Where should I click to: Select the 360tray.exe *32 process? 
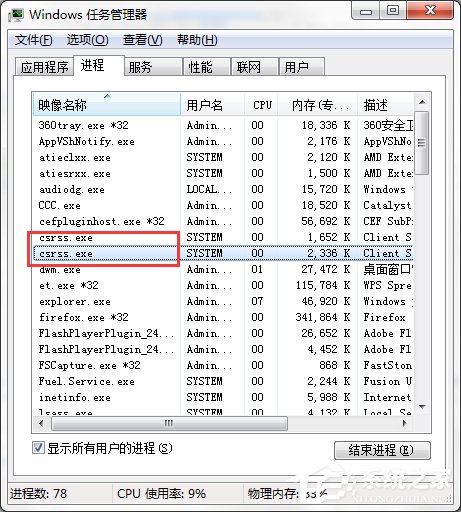coord(223,125)
